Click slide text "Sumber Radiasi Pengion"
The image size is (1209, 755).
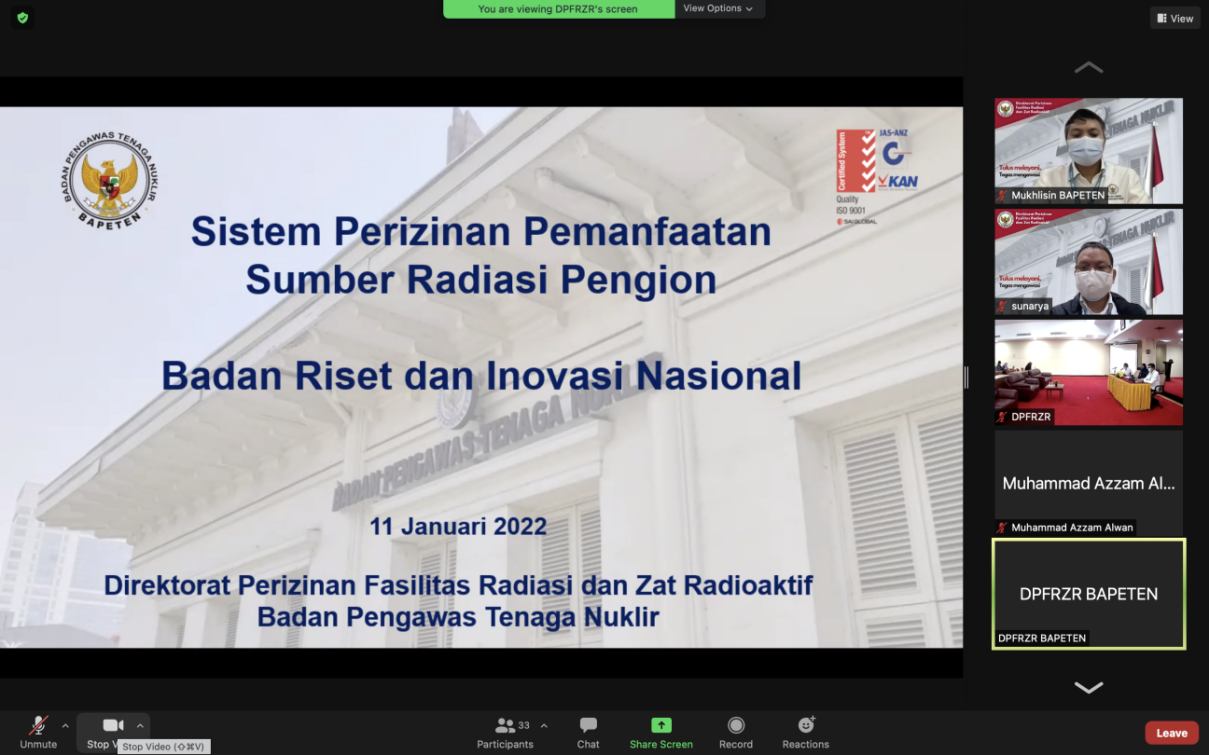pyautogui.click(x=481, y=280)
